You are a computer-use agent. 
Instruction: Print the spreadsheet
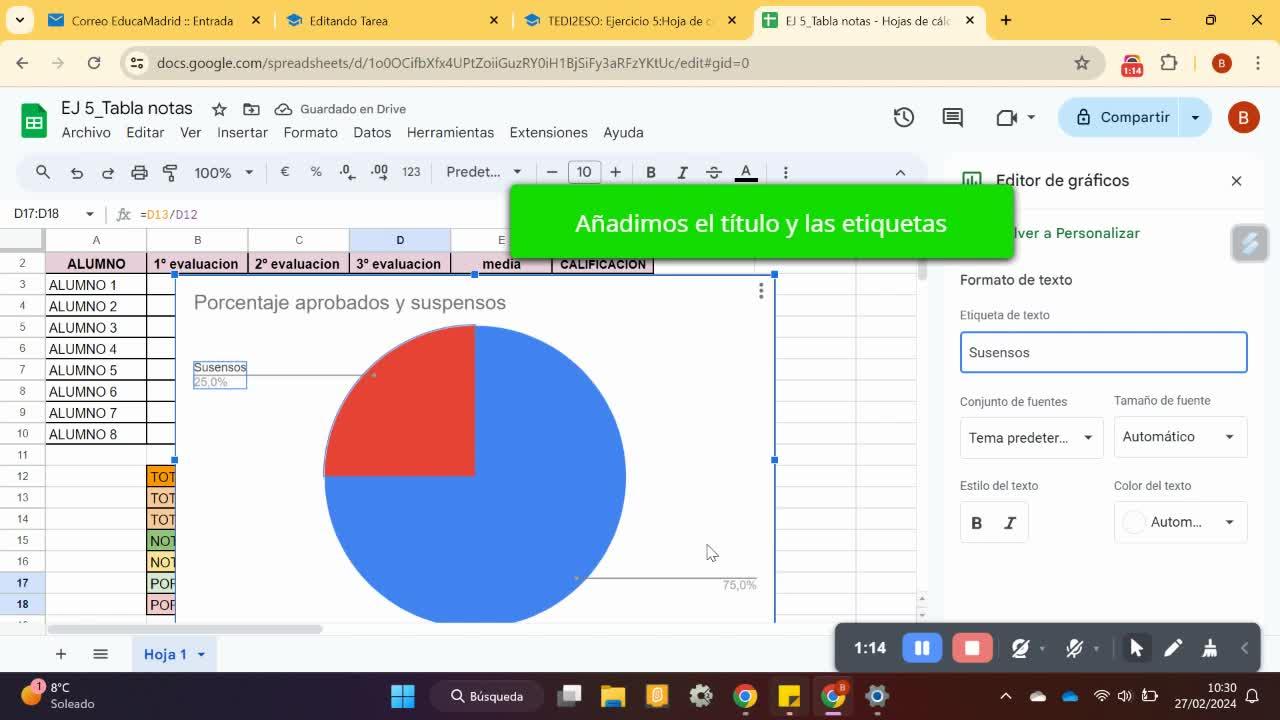tap(139, 172)
